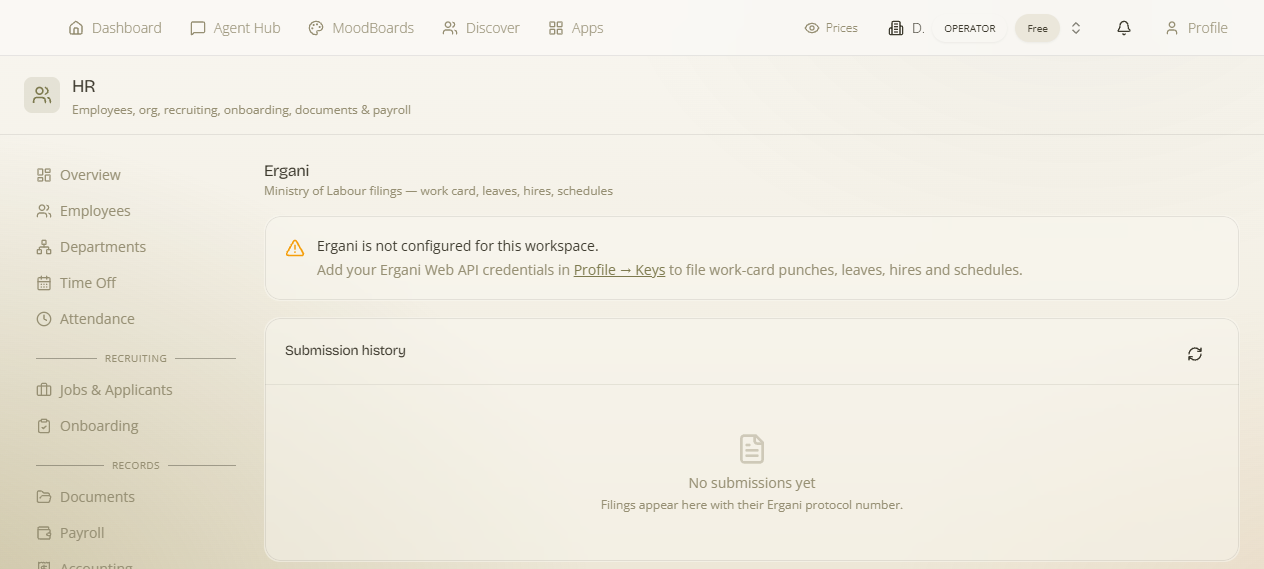The width and height of the screenshot is (1264, 569).
Task: Click the empty submissions document icon
Action: coord(752,448)
